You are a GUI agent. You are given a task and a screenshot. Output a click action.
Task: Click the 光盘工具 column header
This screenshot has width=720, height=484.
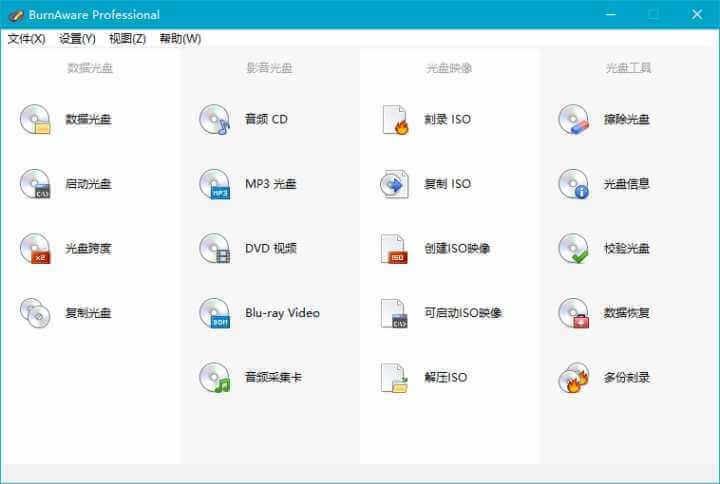(x=628, y=68)
